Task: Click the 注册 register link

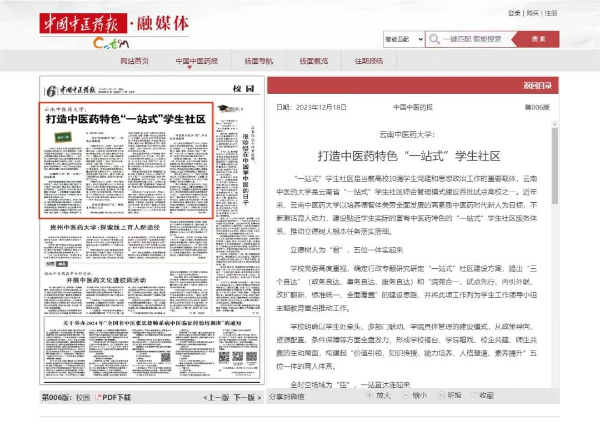Action: [551, 13]
